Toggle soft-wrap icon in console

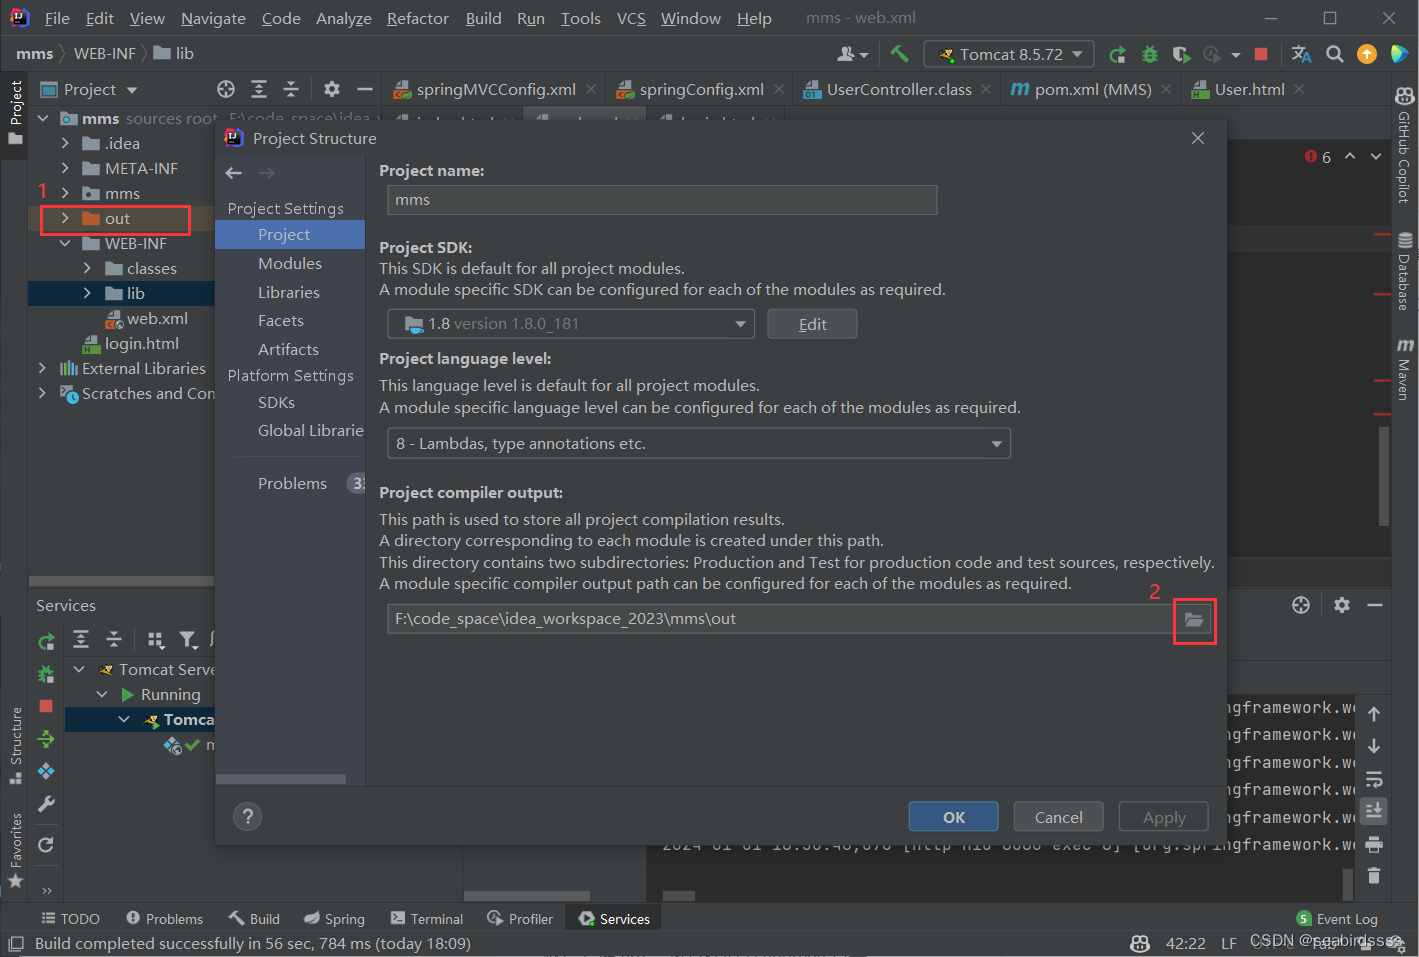pos(1374,779)
